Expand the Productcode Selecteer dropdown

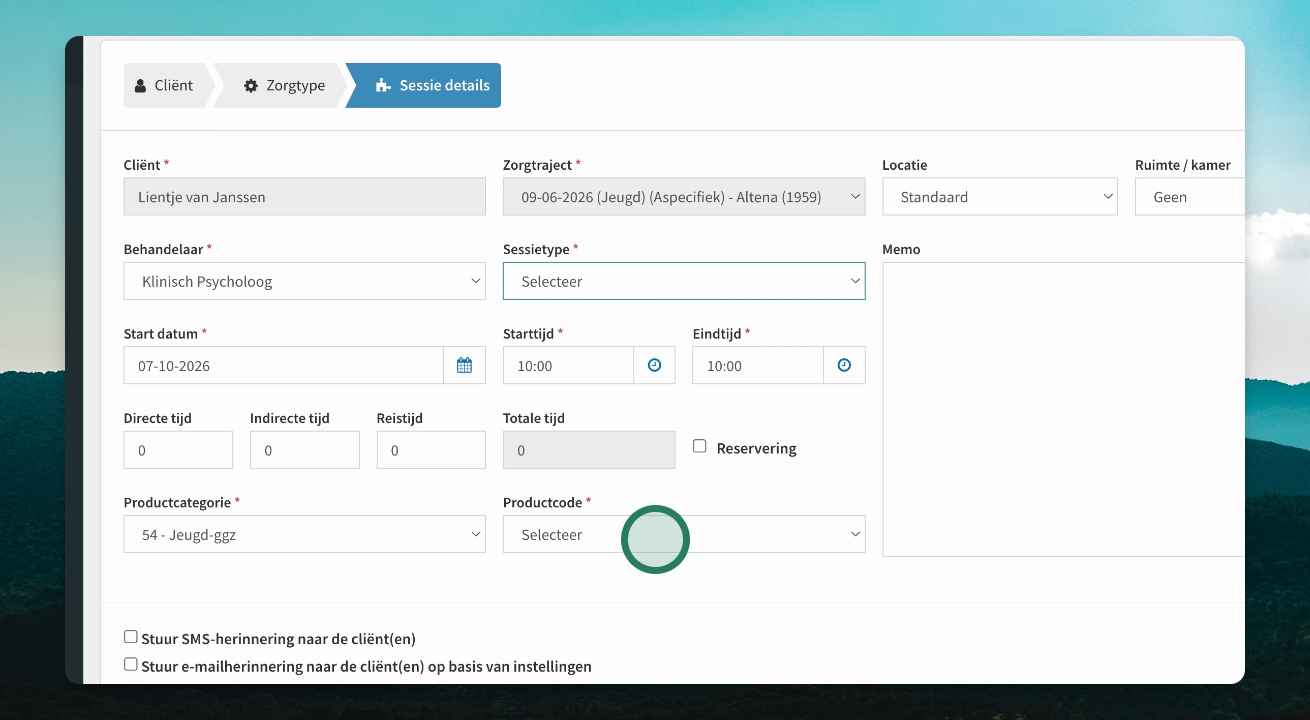[684, 534]
